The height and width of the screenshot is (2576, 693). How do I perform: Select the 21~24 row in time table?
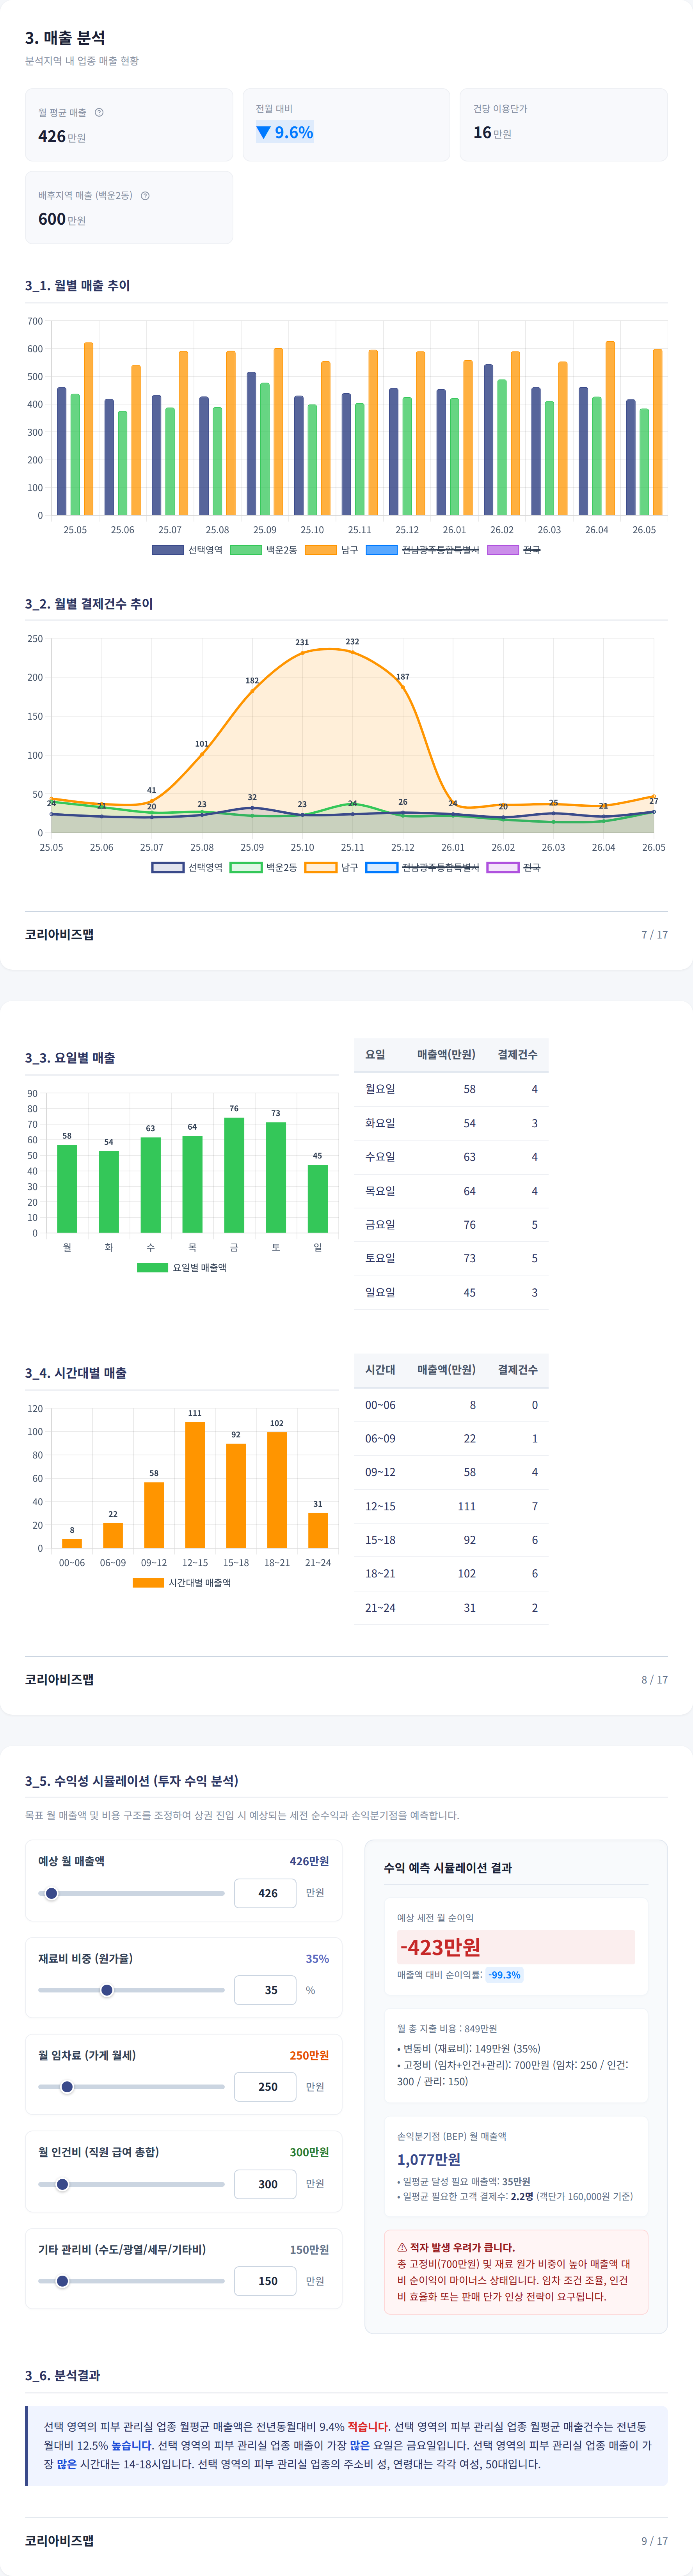click(x=451, y=1608)
